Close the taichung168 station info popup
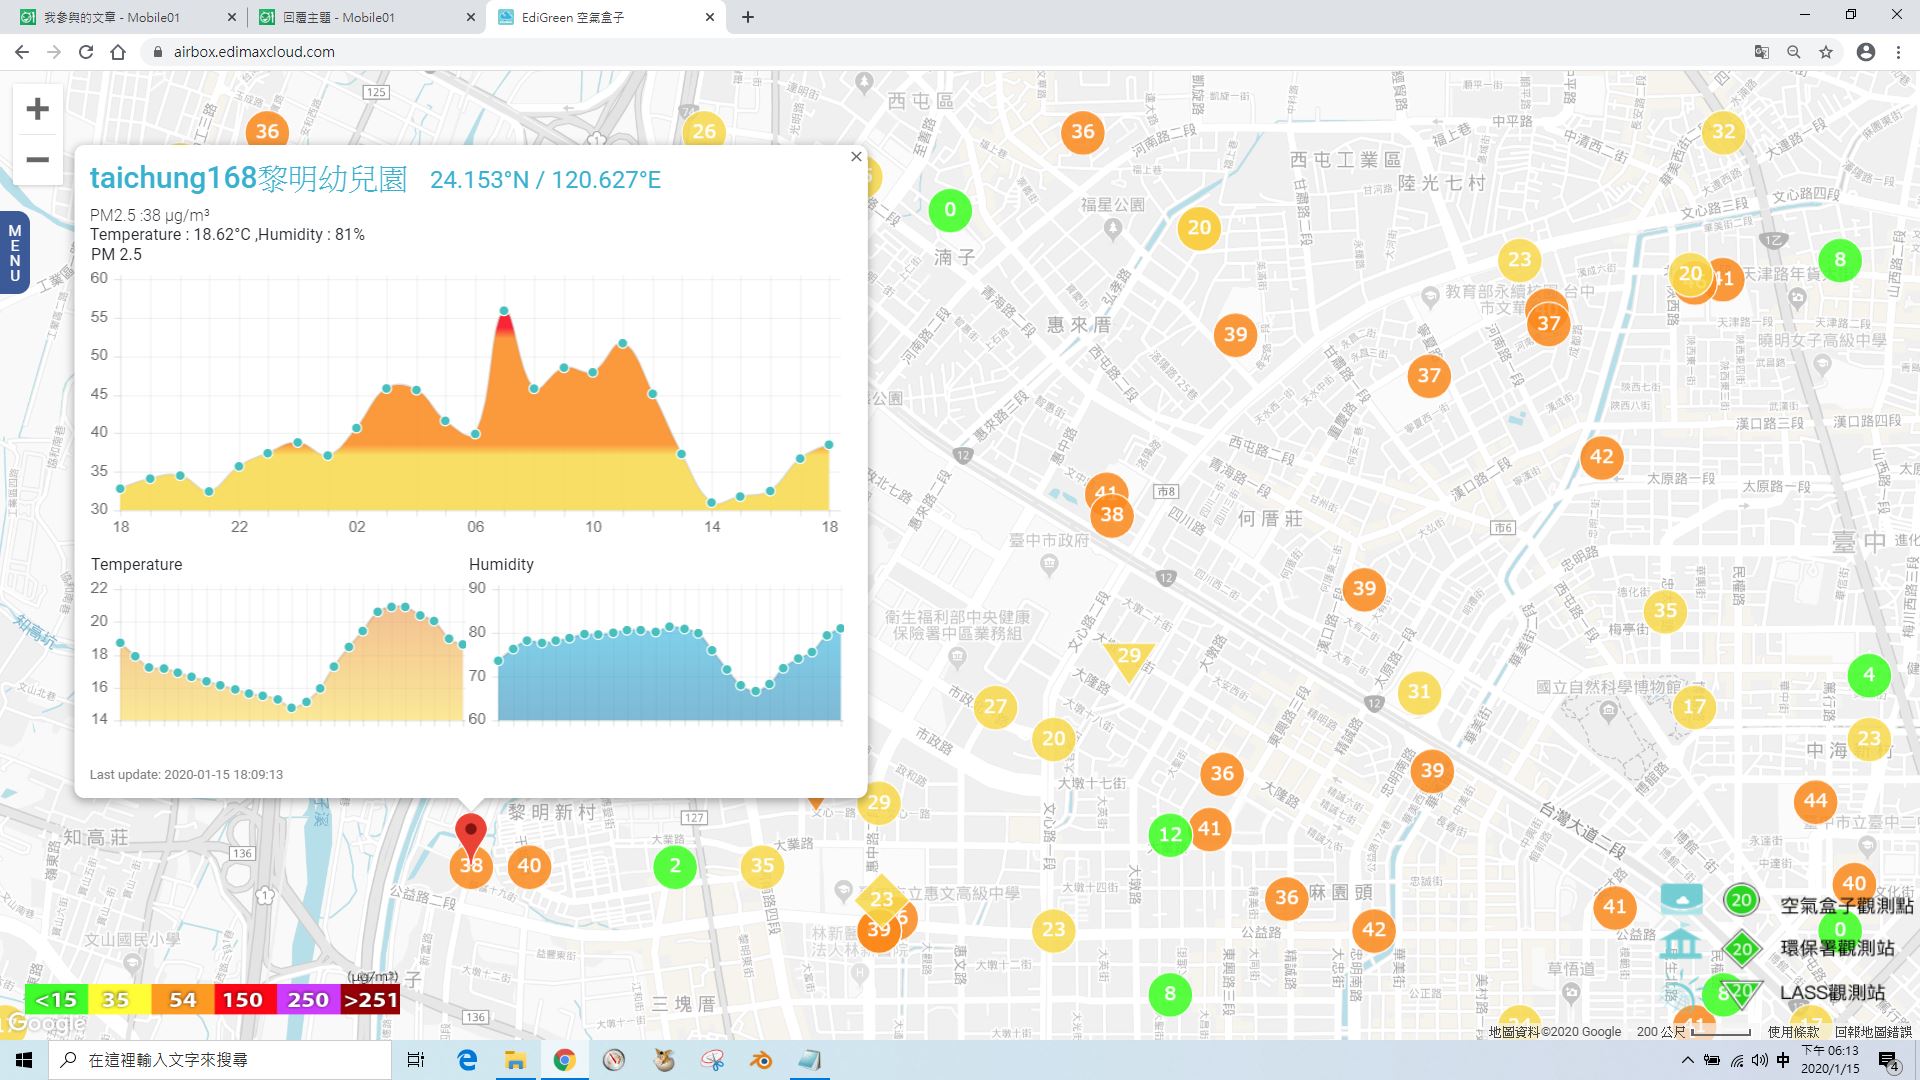This screenshot has width=1920, height=1080. (856, 156)
